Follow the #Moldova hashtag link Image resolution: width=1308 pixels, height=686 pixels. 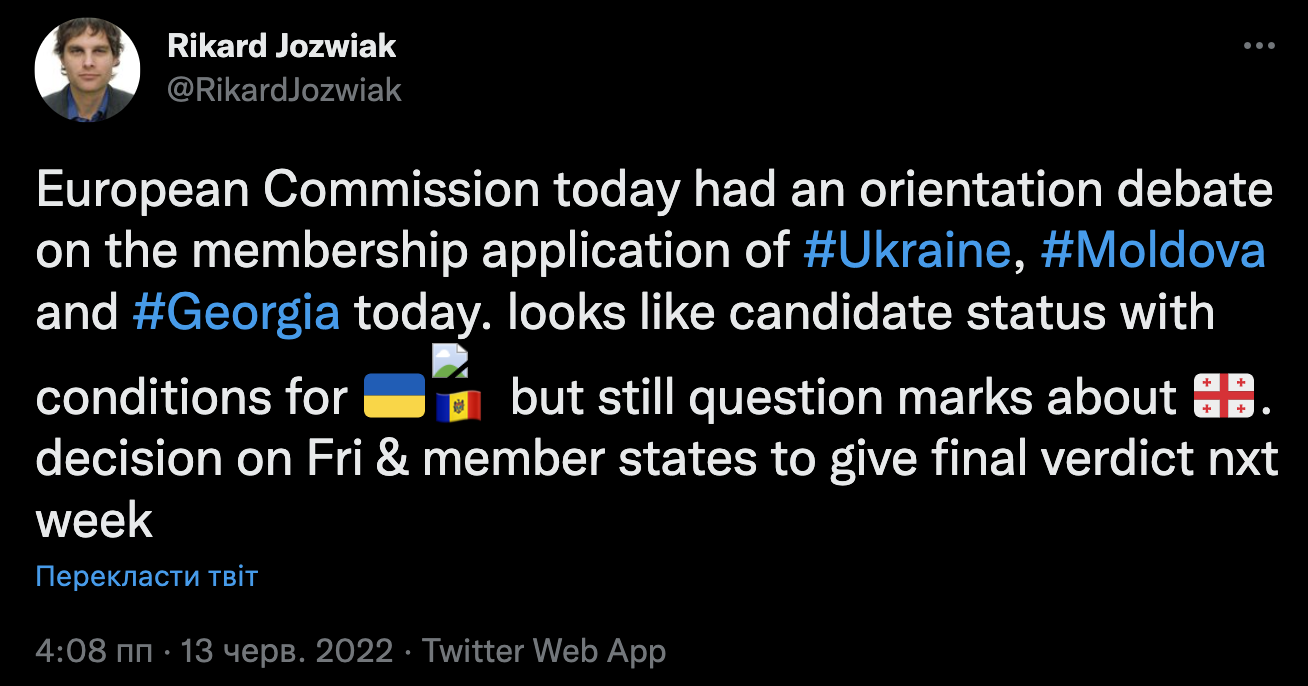tap(1153, 251)
